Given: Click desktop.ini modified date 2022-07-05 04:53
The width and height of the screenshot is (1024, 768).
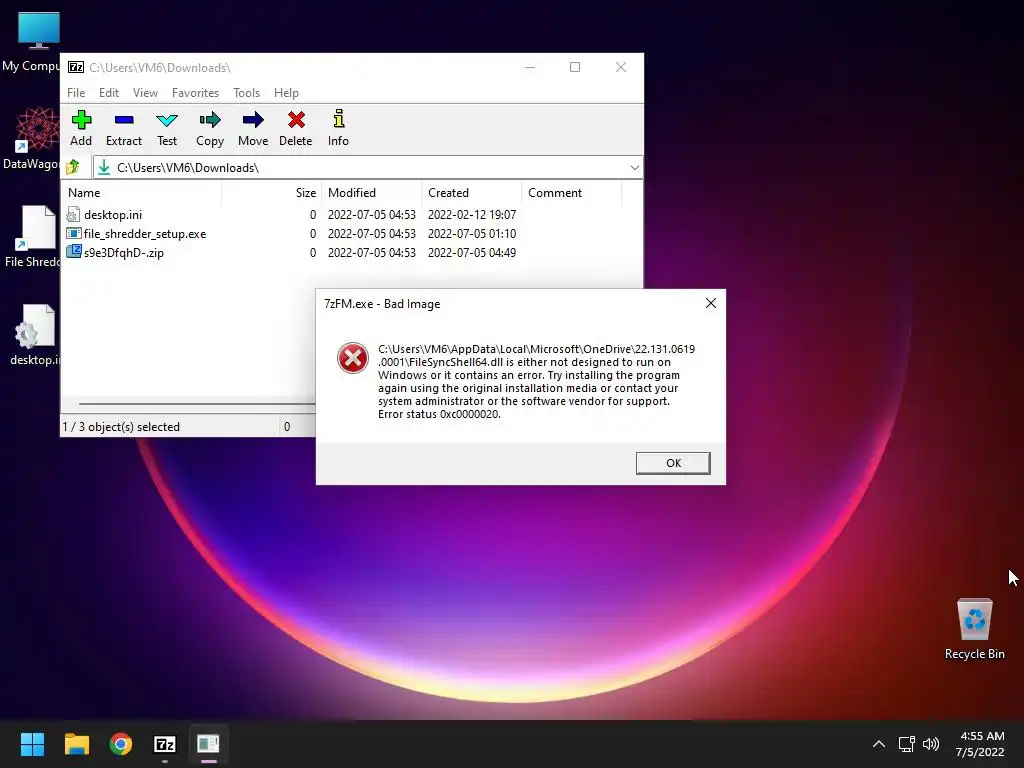Looking at the screenshot, I should (372, 215).
